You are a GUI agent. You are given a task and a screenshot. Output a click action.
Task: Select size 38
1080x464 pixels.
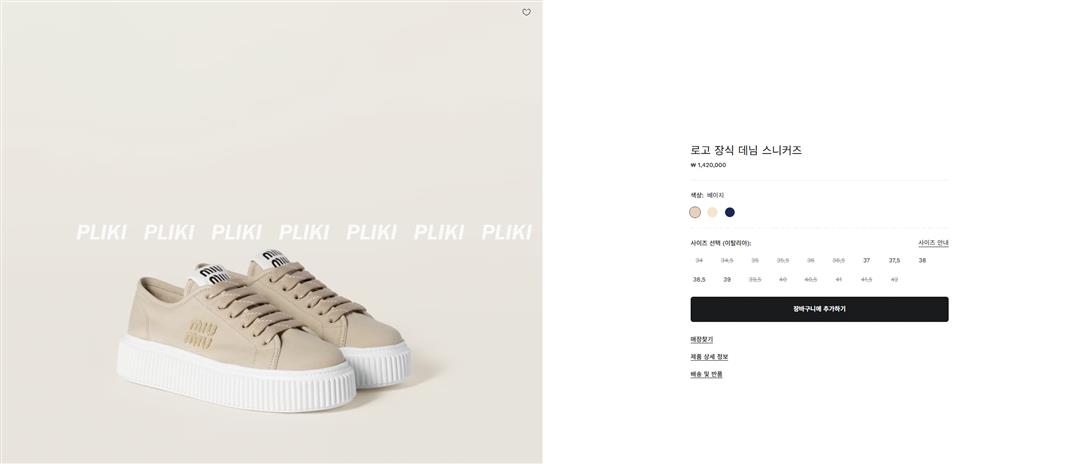coord(922,260)
